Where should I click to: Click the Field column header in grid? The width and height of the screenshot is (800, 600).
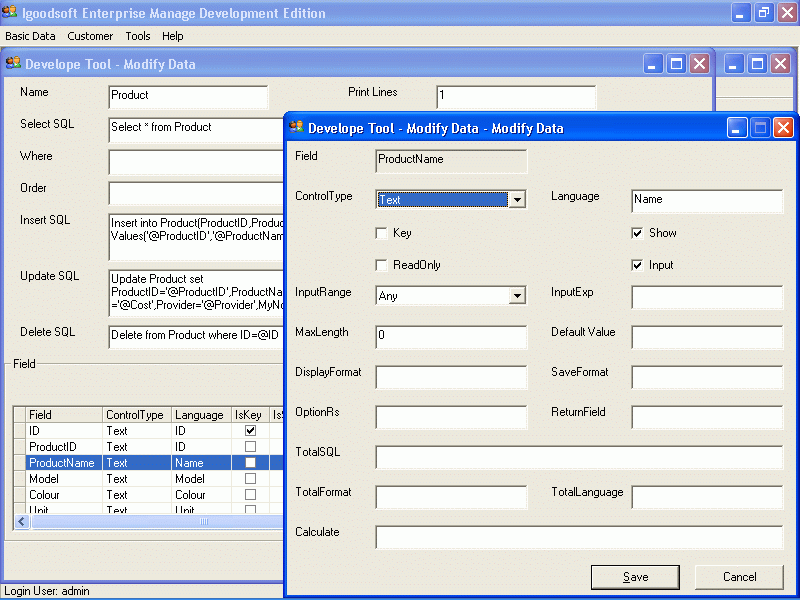coord(64,415)
